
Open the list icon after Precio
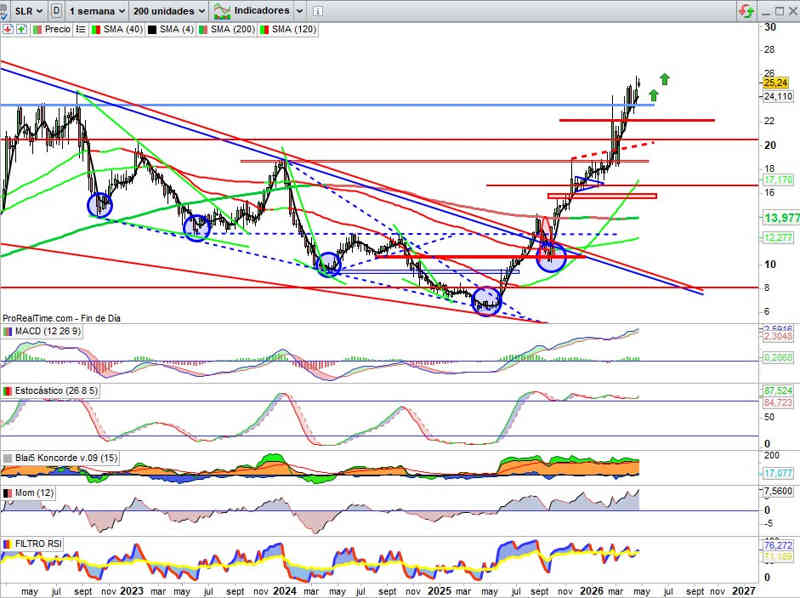coord(79,29)
